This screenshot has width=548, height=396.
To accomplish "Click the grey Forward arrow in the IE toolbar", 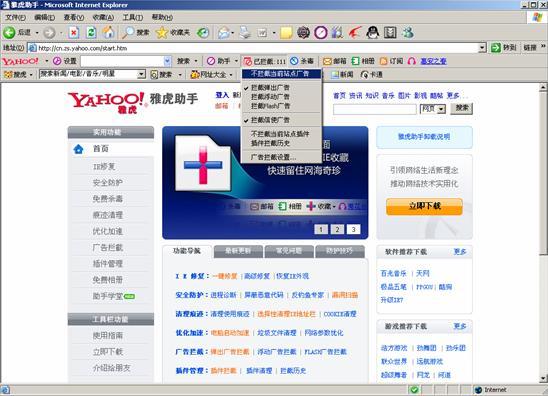I will click(49, 33).
